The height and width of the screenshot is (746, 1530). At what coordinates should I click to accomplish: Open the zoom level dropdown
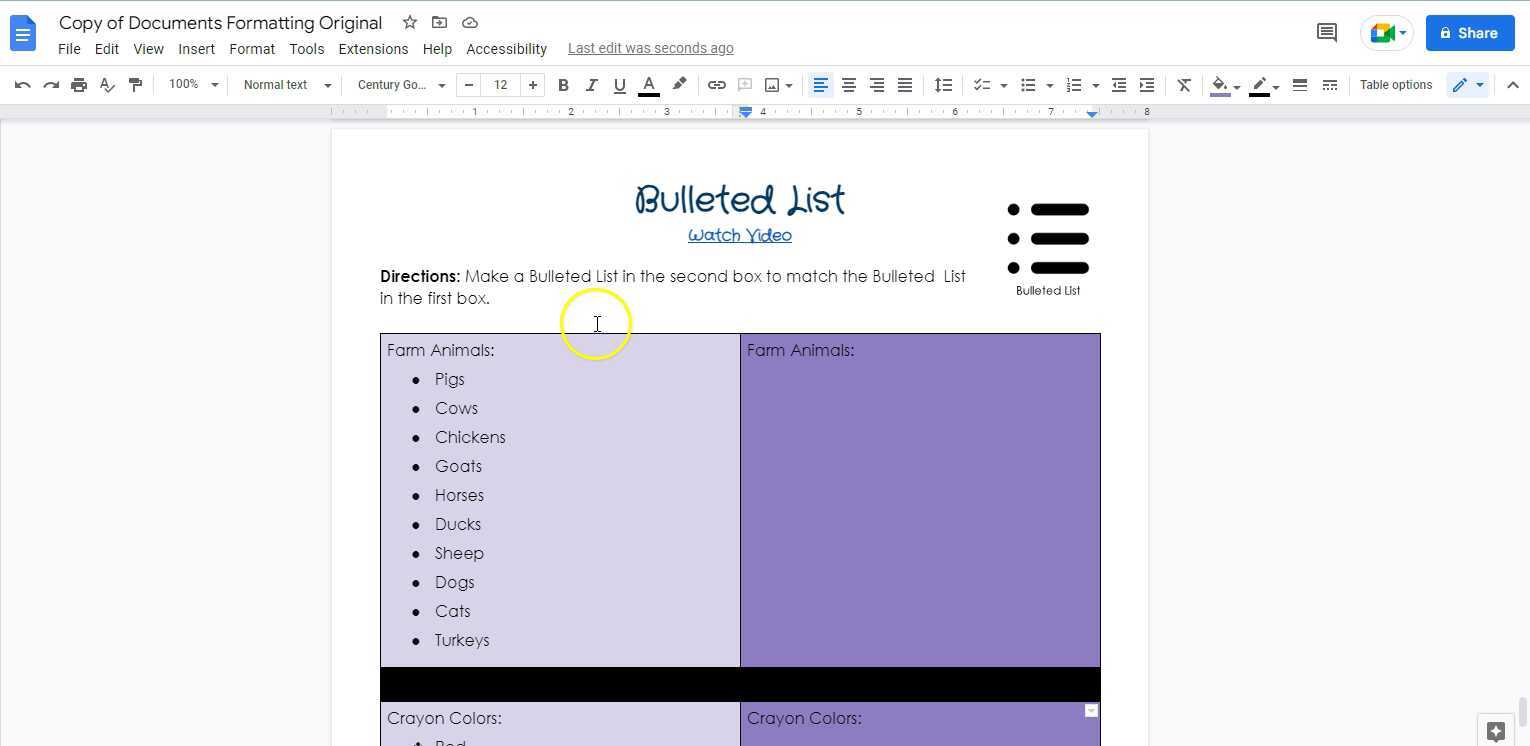click(x=193, y=85)
